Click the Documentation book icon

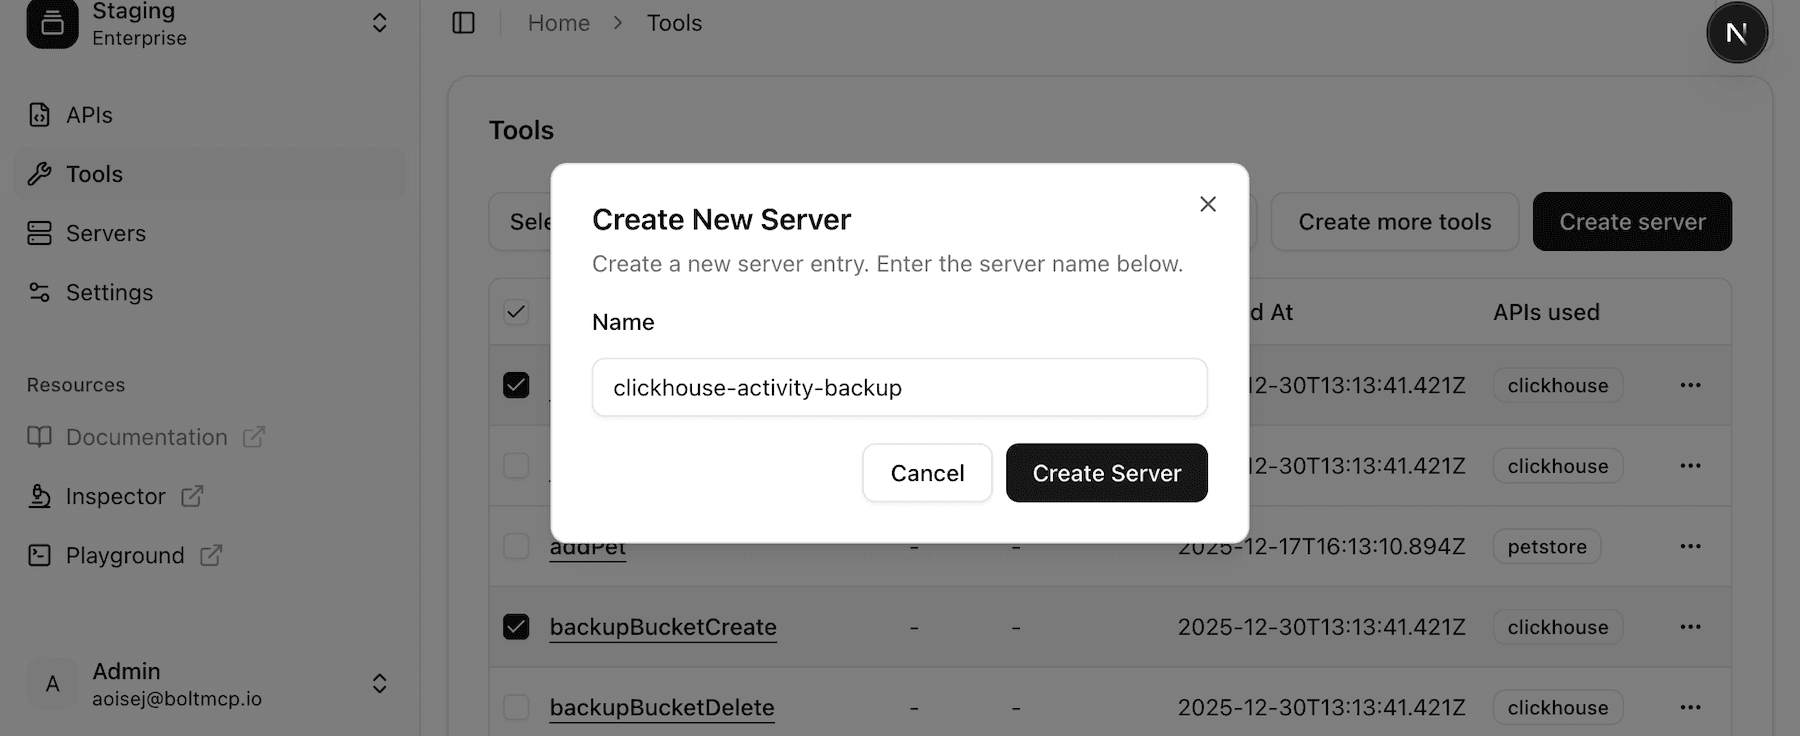(x=39, y=437)
